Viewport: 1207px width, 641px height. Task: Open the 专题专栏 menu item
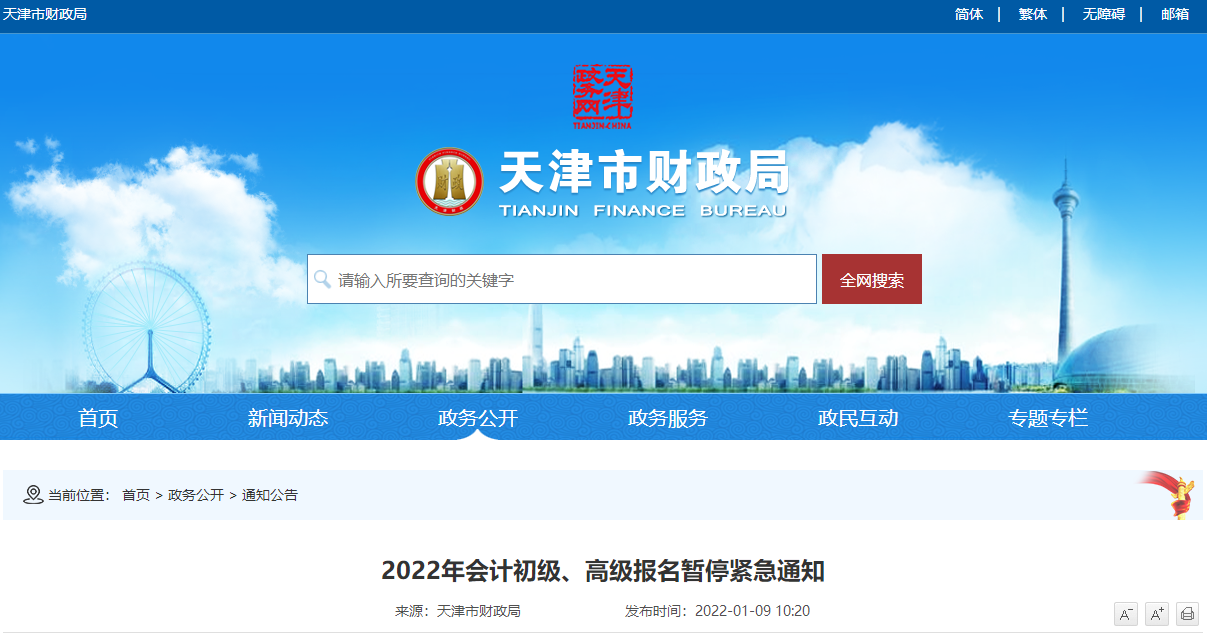click(1046, 417)
